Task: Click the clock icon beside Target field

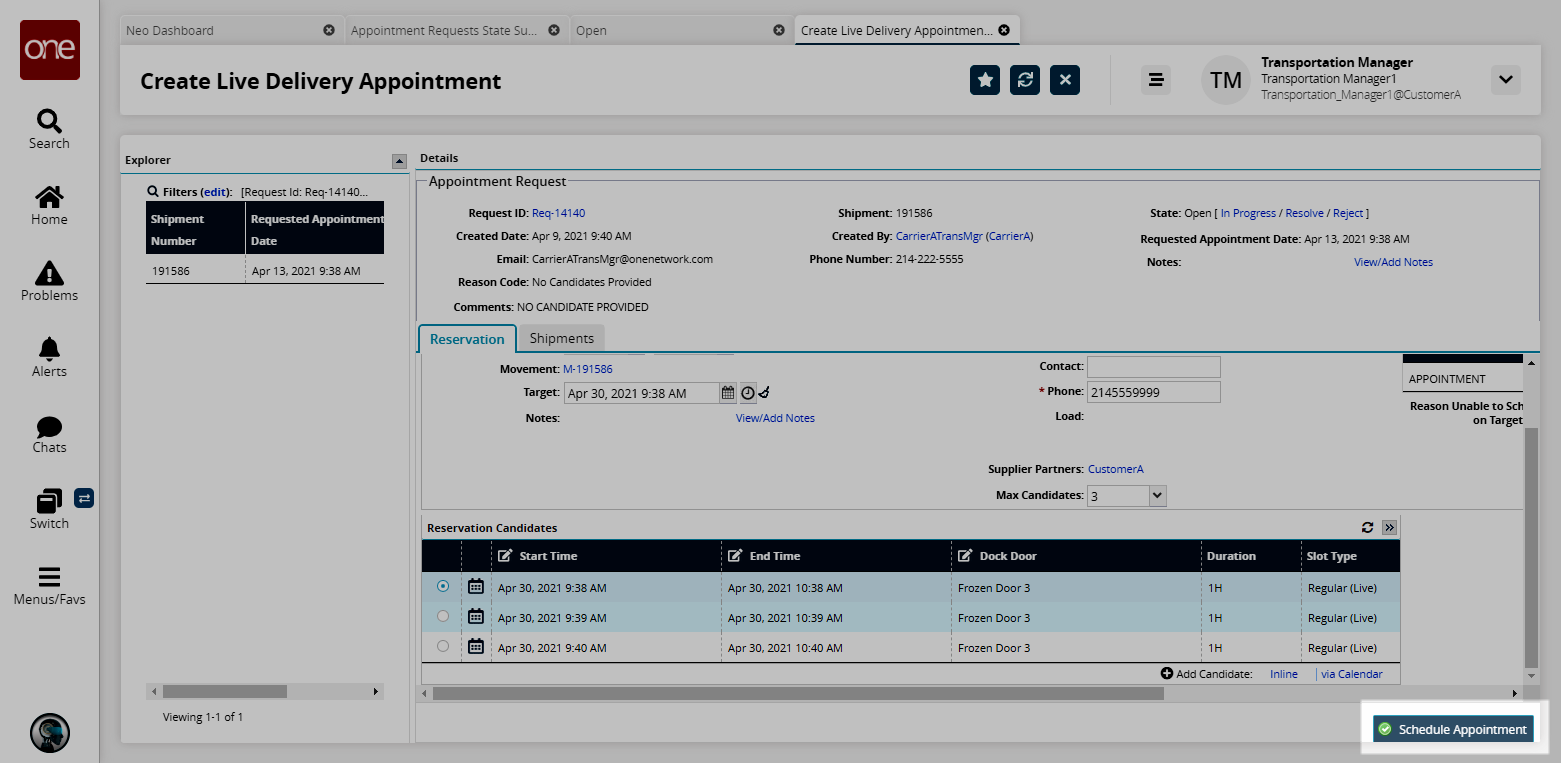Action: click(747, 393)
